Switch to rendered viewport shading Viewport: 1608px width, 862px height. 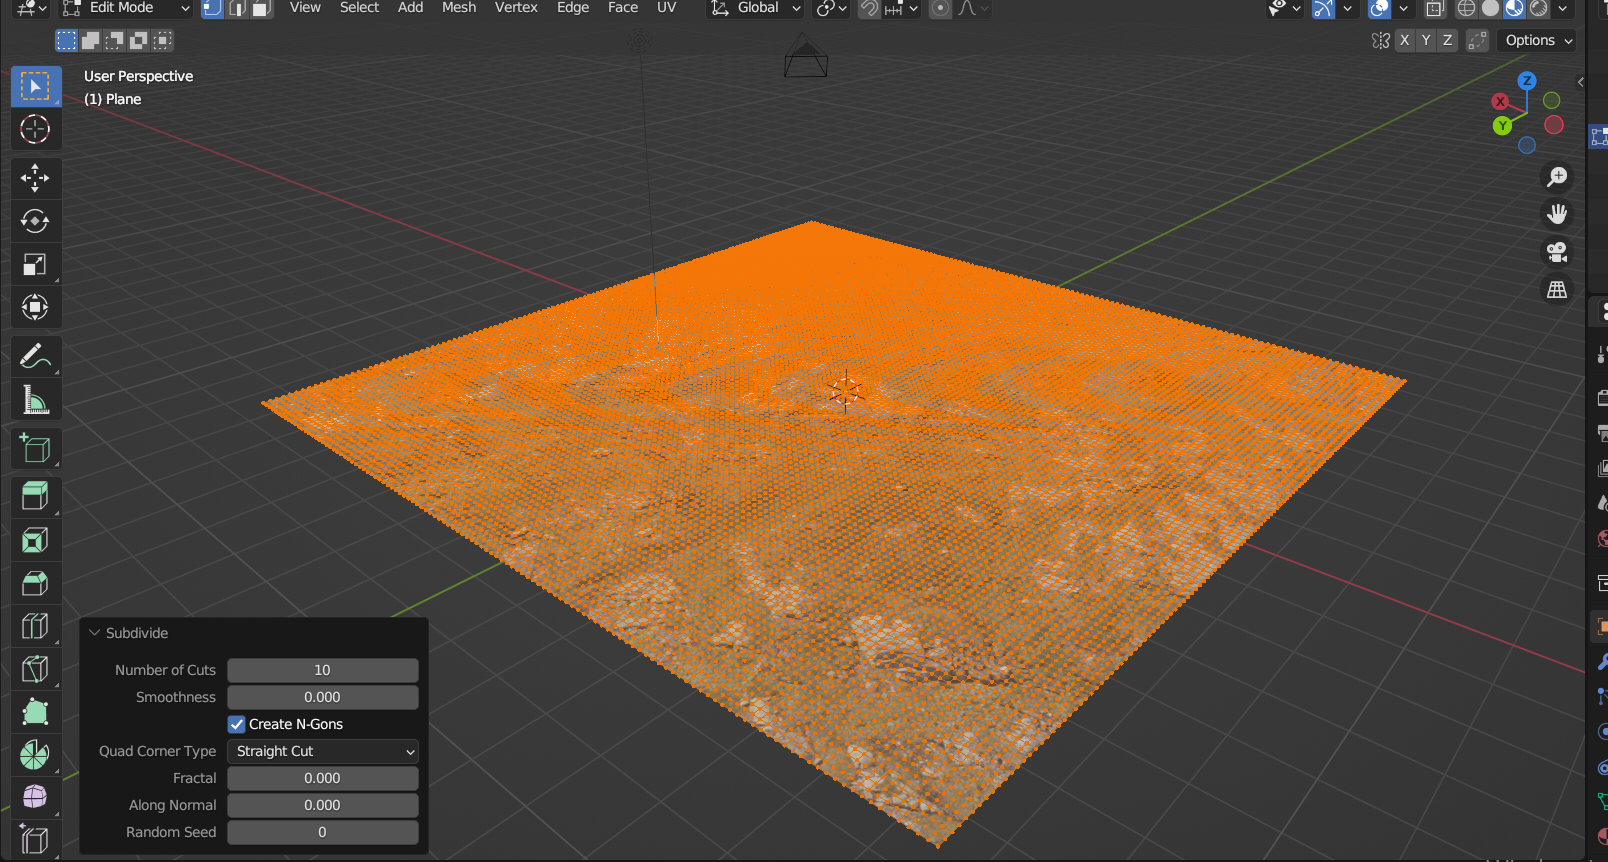1539,9
